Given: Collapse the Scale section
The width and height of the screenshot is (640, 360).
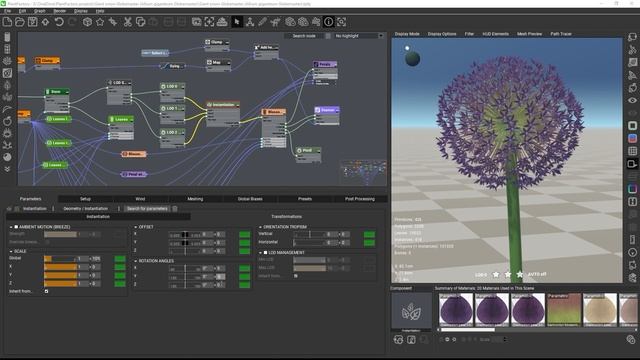Looking at the screenshot, I should [11, 251].
